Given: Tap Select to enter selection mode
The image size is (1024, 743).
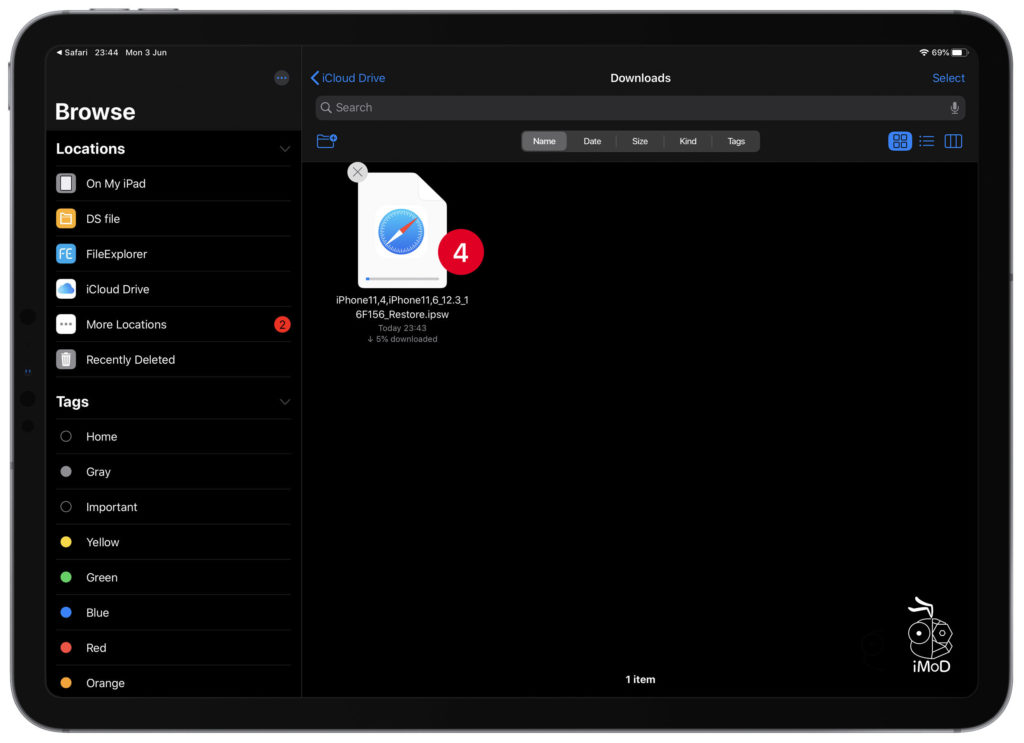Looking at the screenshot, I should pos(948,77).
